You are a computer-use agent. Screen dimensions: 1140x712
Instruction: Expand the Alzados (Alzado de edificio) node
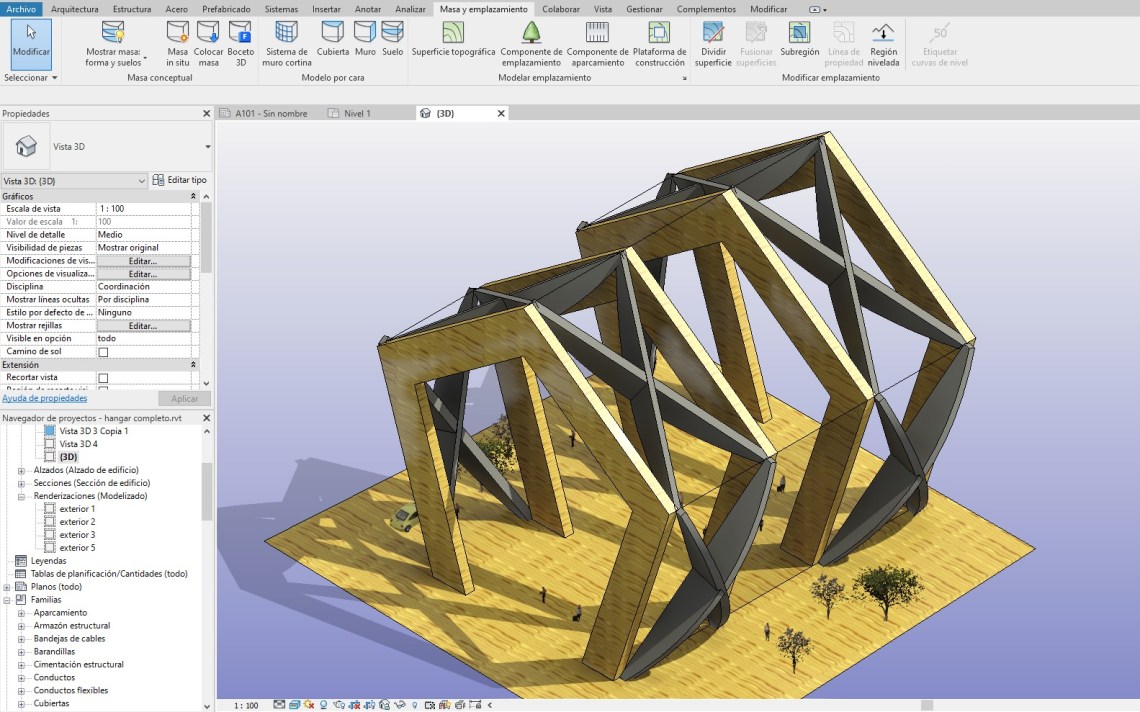(x=21, y=470)
